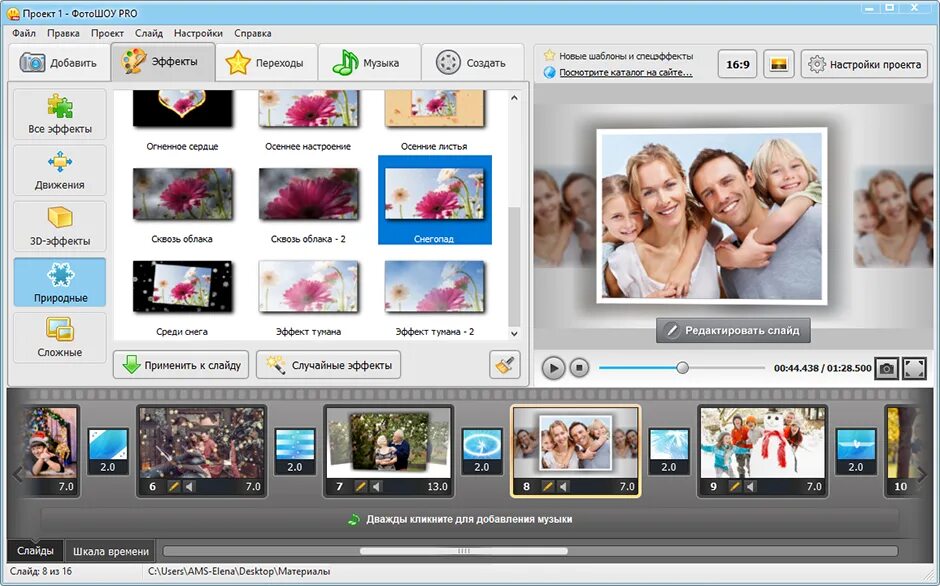Select the Сложные effects category
Screen dimensions: 940x586
pos(59,337)
